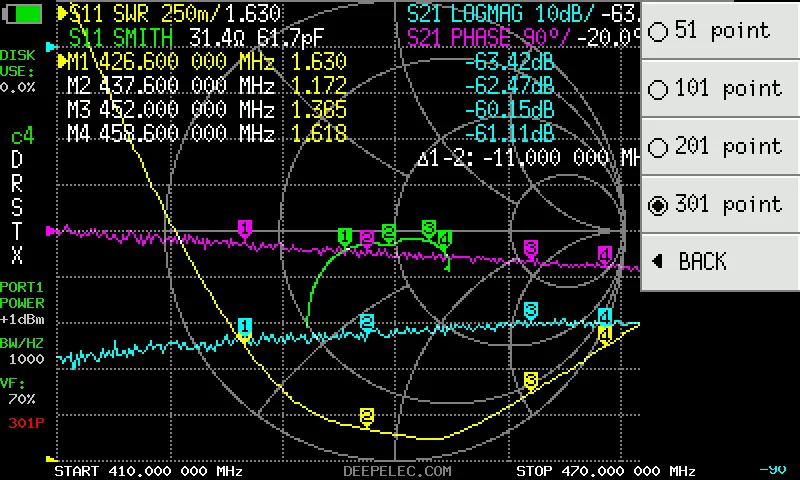Click green marker 2 on Smith trace
Screen dimensions: 800x480
(x=389, y=233)
